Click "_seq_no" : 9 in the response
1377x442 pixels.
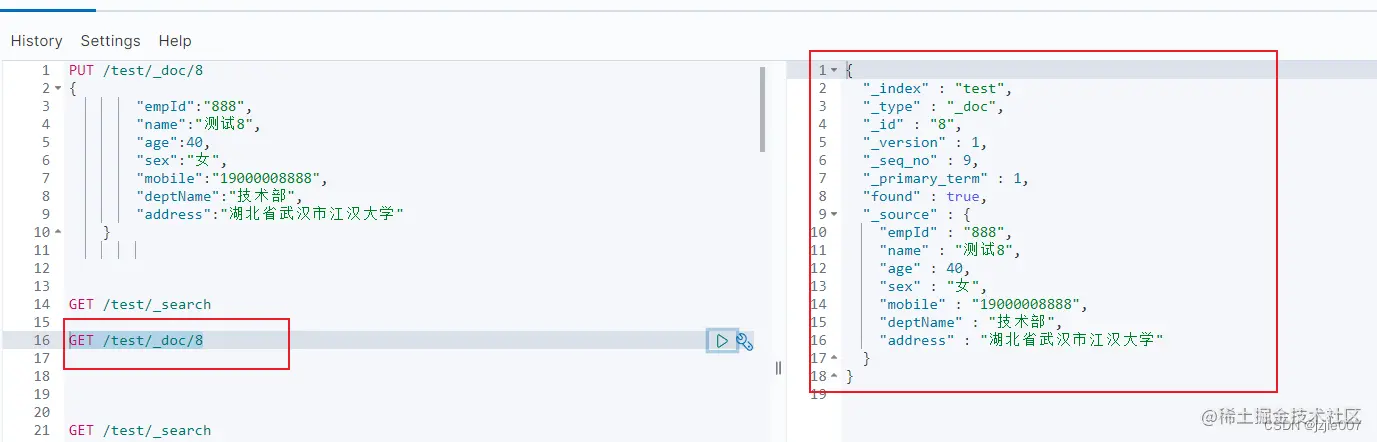[x=921, y=161]
